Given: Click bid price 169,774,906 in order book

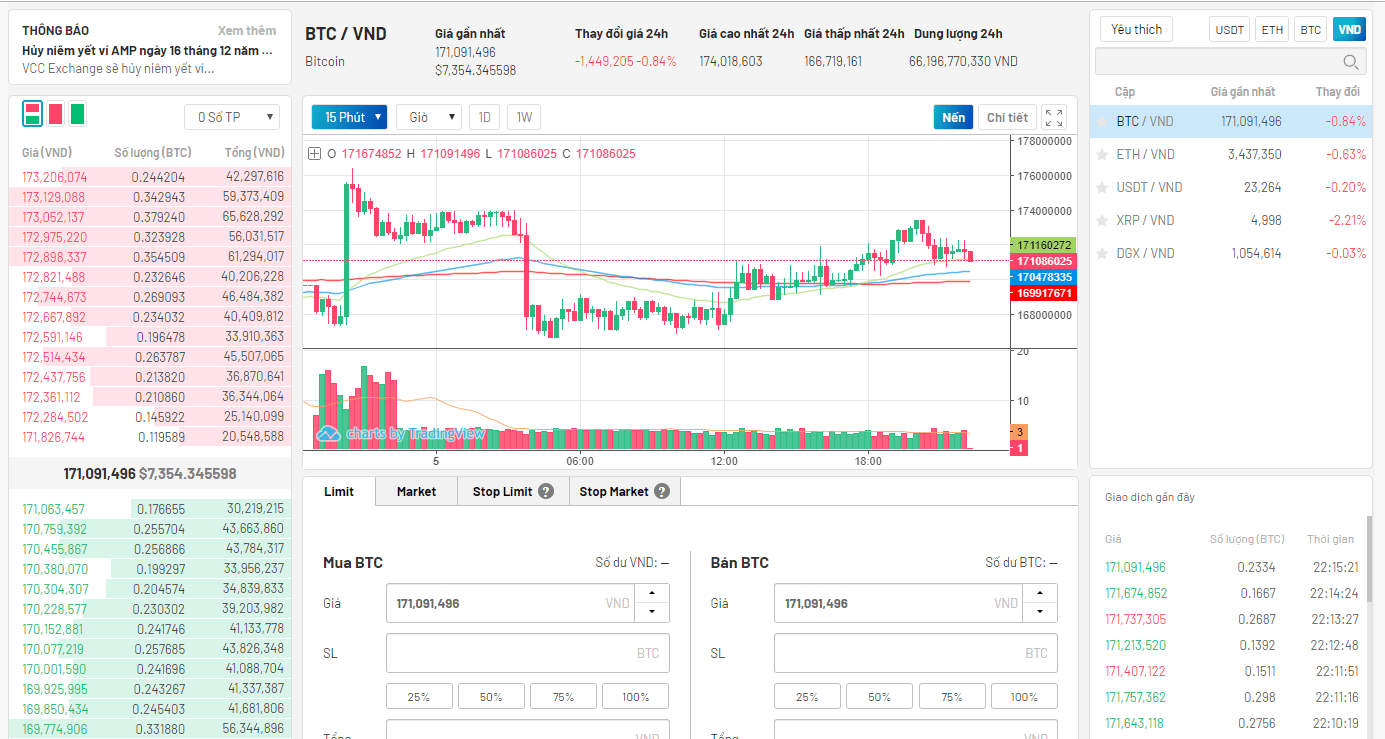Looking at the screenshot, I should pos(54,730).
